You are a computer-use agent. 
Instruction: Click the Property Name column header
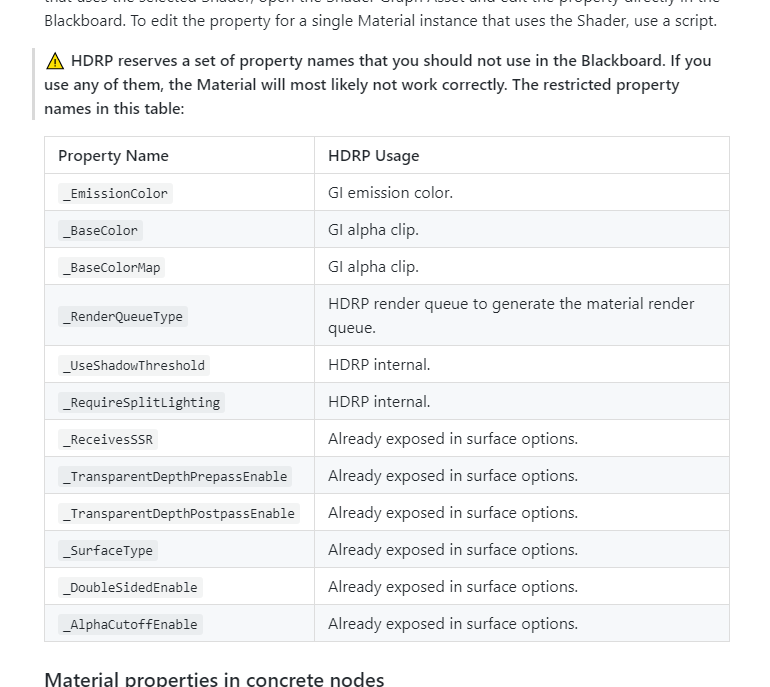(x=113, y=155)
